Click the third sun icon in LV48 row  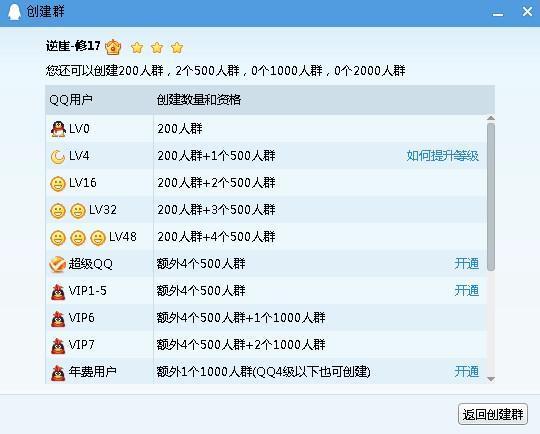tap(98, 238)
